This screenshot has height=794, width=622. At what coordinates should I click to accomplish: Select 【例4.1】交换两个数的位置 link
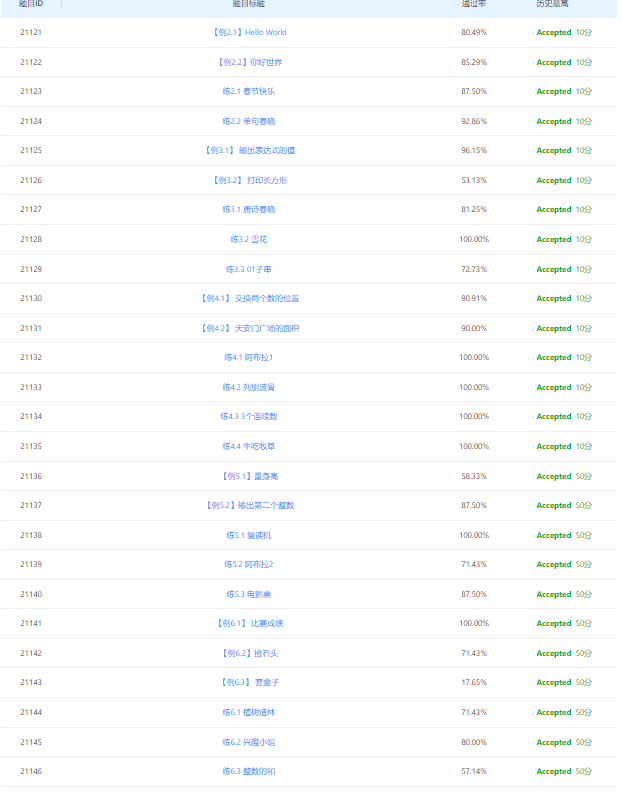(x=249, y=298)
